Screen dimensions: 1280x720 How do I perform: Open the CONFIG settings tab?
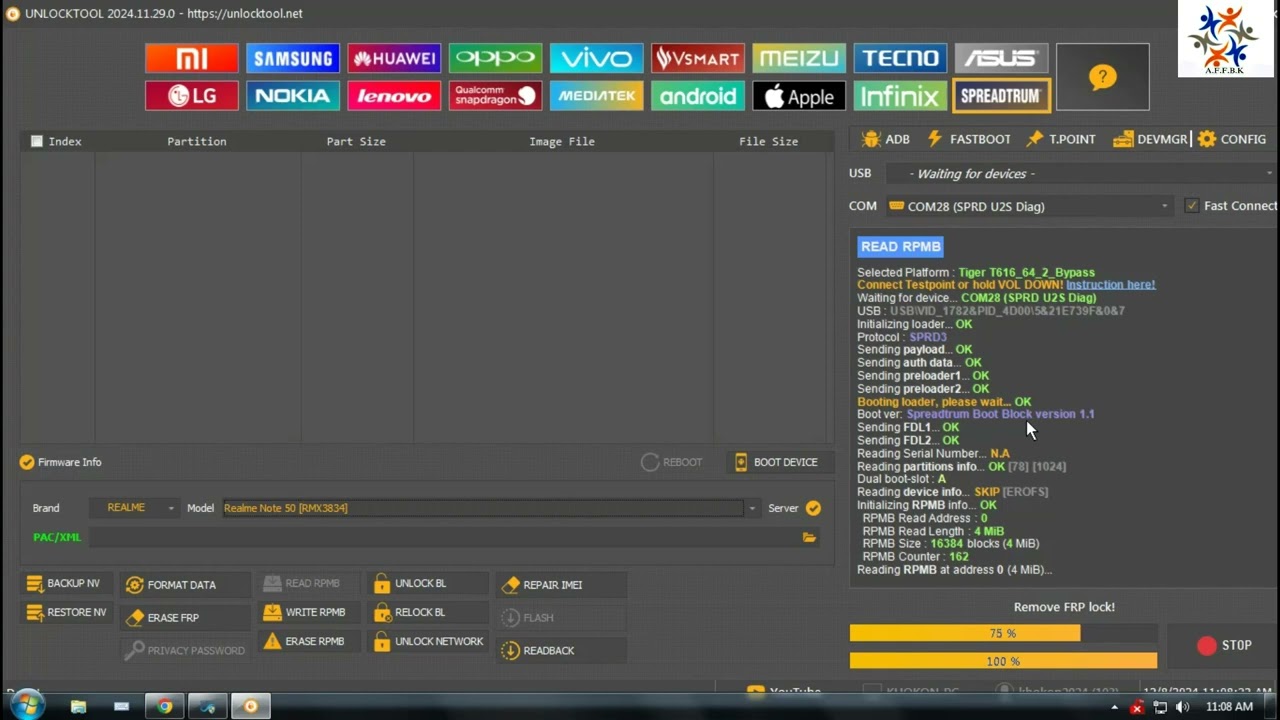(1232, 139)
